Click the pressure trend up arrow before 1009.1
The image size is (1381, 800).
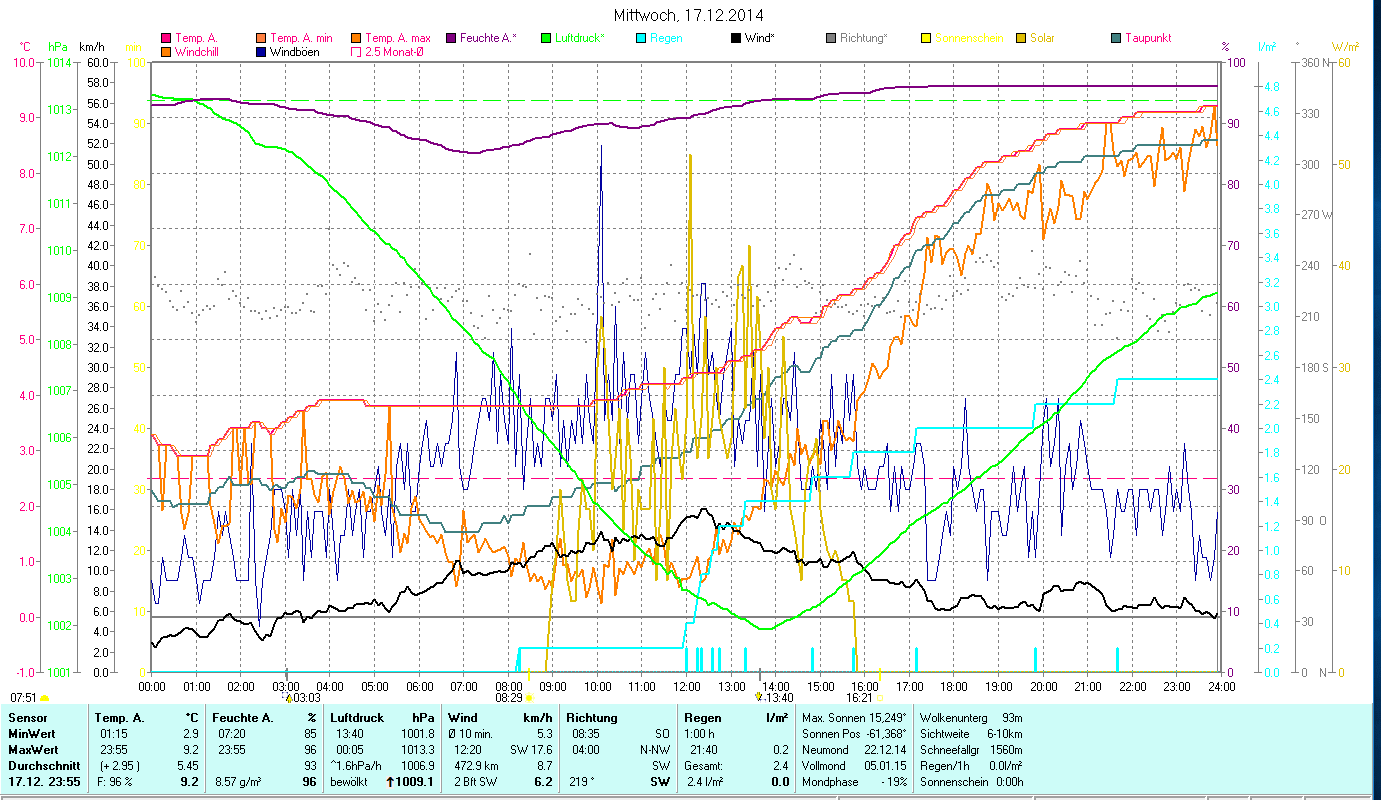388,782
